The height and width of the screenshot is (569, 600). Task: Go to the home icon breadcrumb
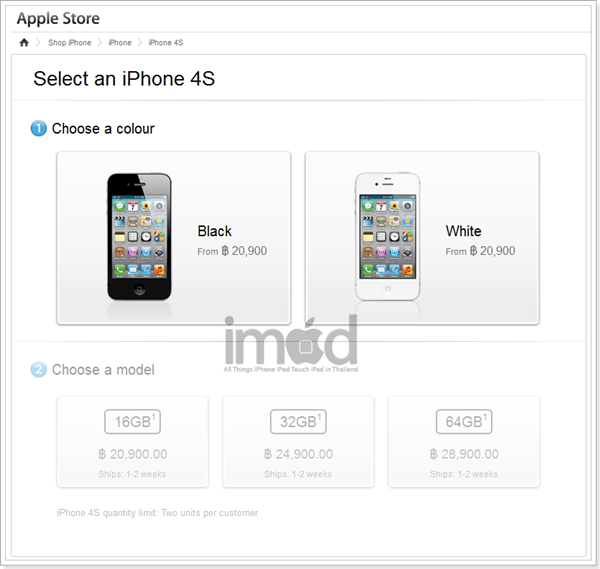pyautogui.click(x=24, y=42)
